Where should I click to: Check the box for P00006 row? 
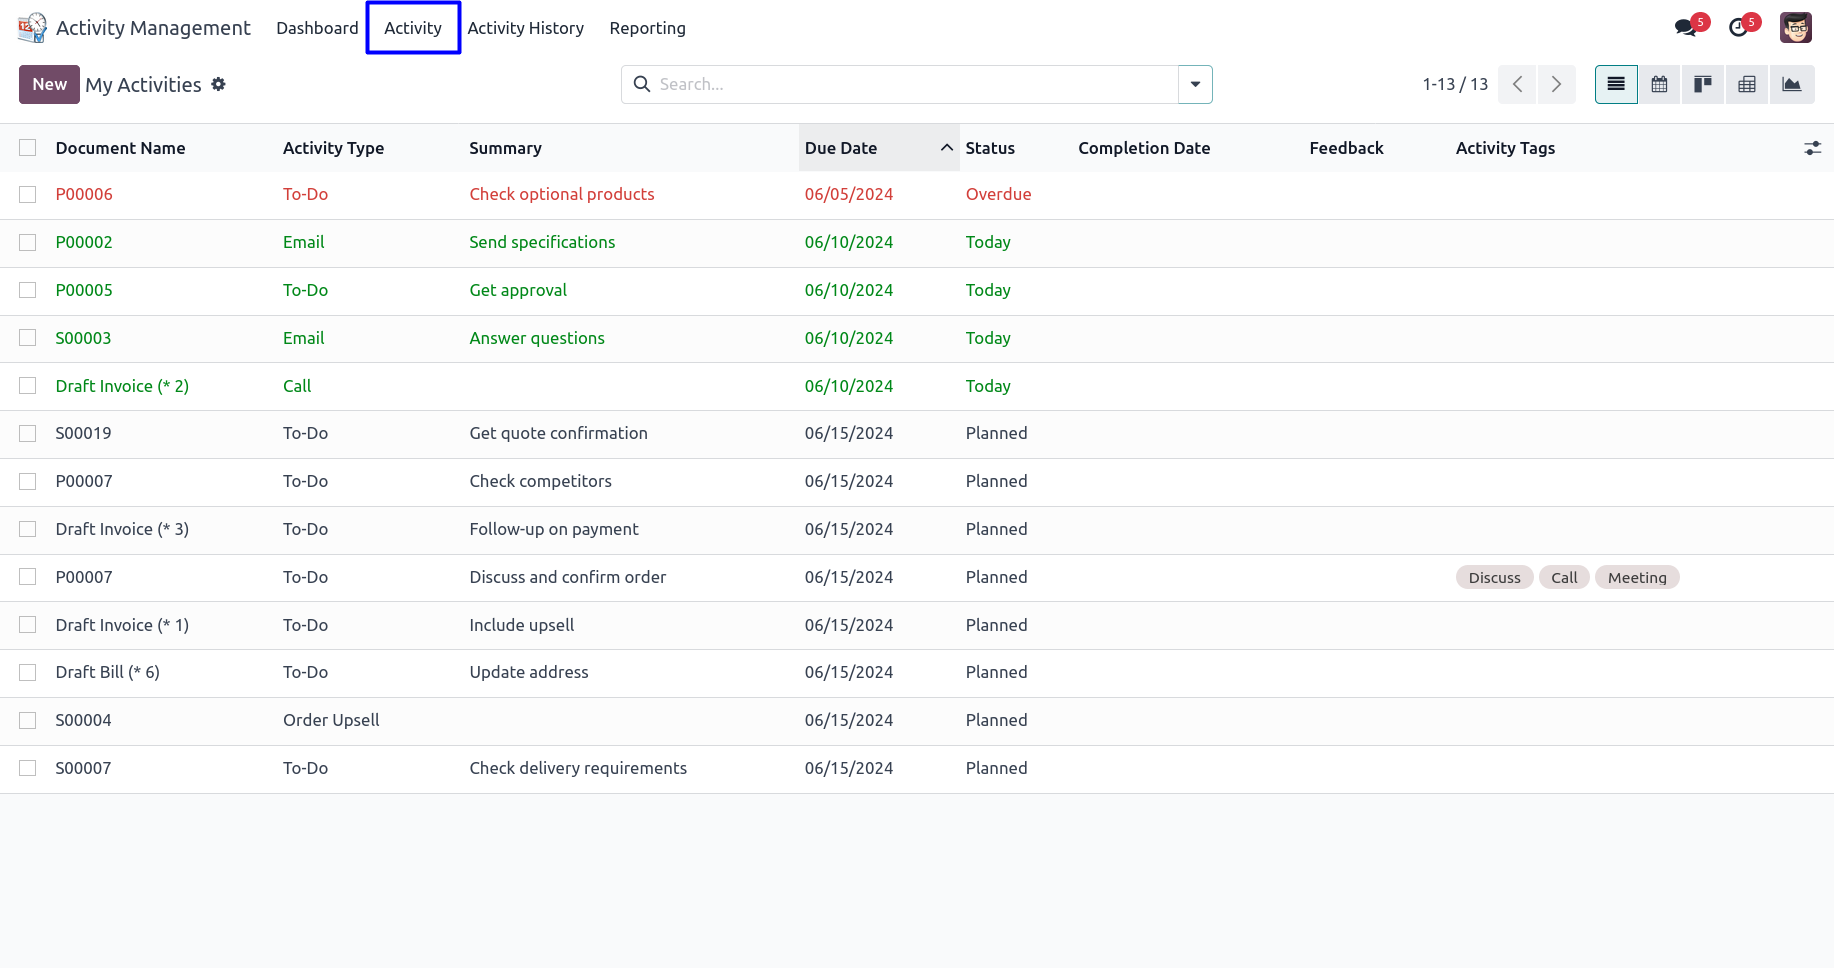click(x=28, y=195)
